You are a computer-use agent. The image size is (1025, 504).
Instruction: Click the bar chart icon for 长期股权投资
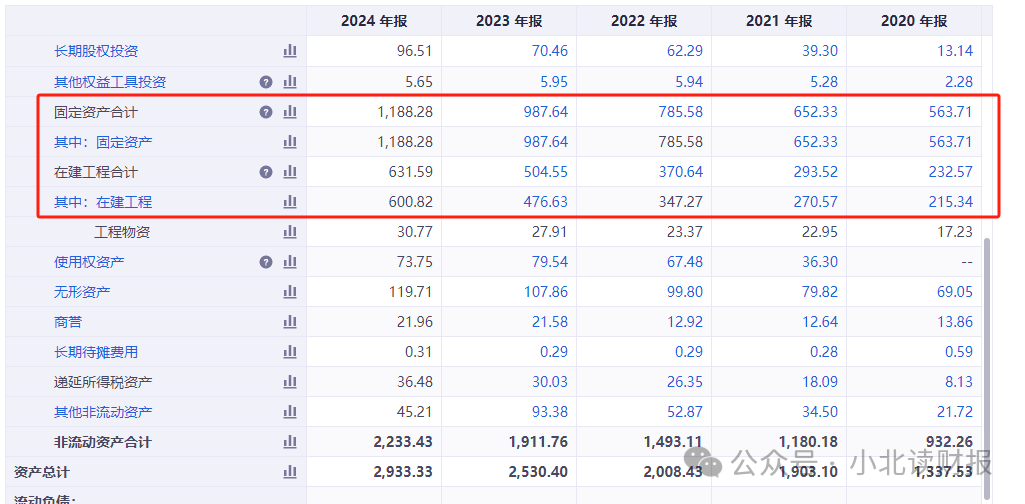(290, 51)
